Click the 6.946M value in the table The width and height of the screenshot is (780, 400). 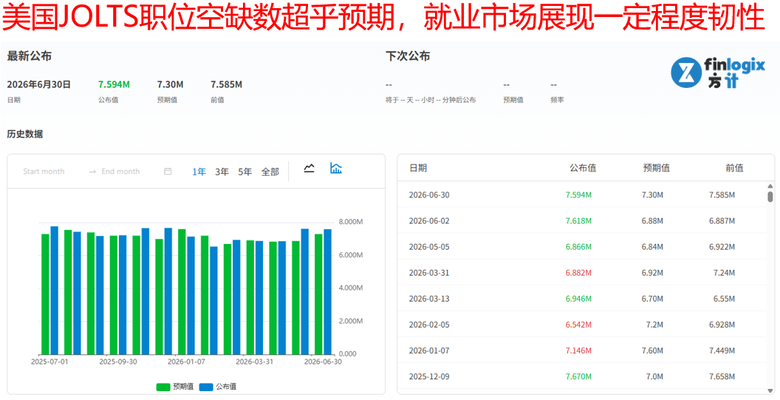(579, 299)
